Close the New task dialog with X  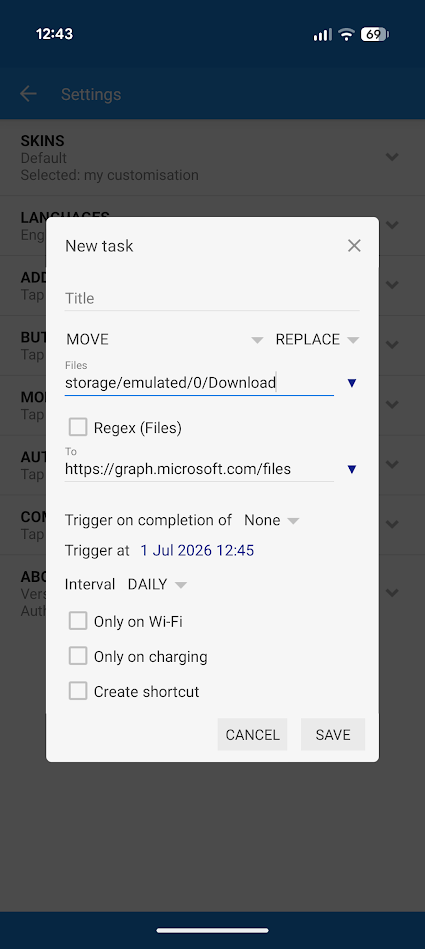click(x=354, y=246)
